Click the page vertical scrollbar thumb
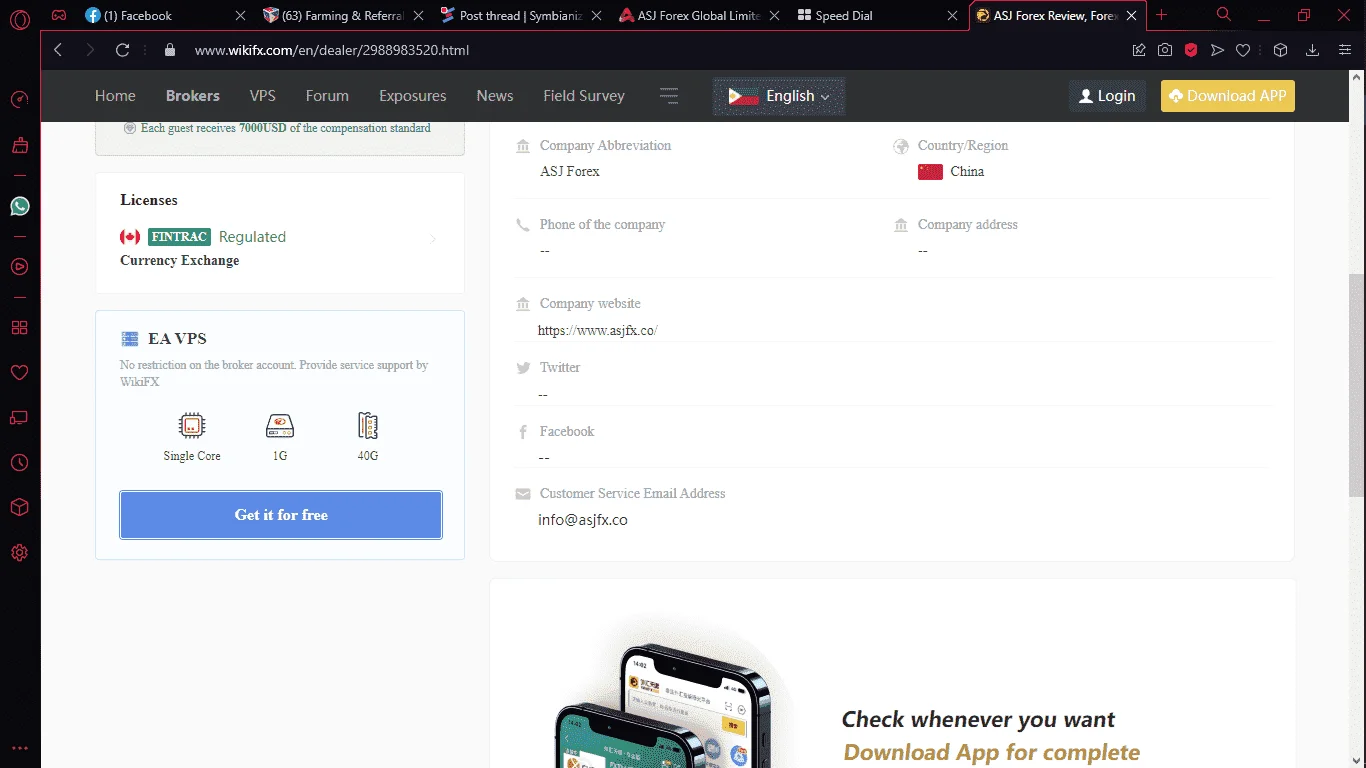1366x768 pixels. tap(1356, 385)
